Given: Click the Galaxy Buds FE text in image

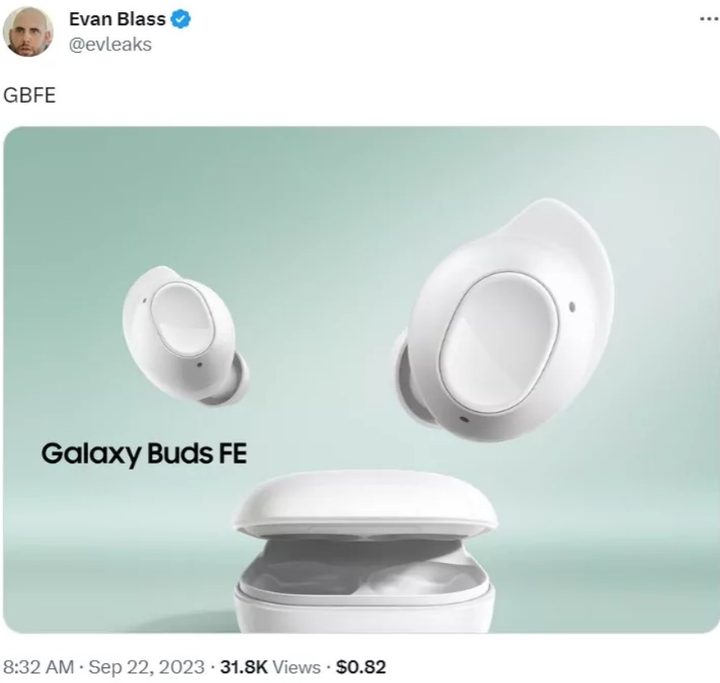Looking at the screenshot, I should coord(144,453).
